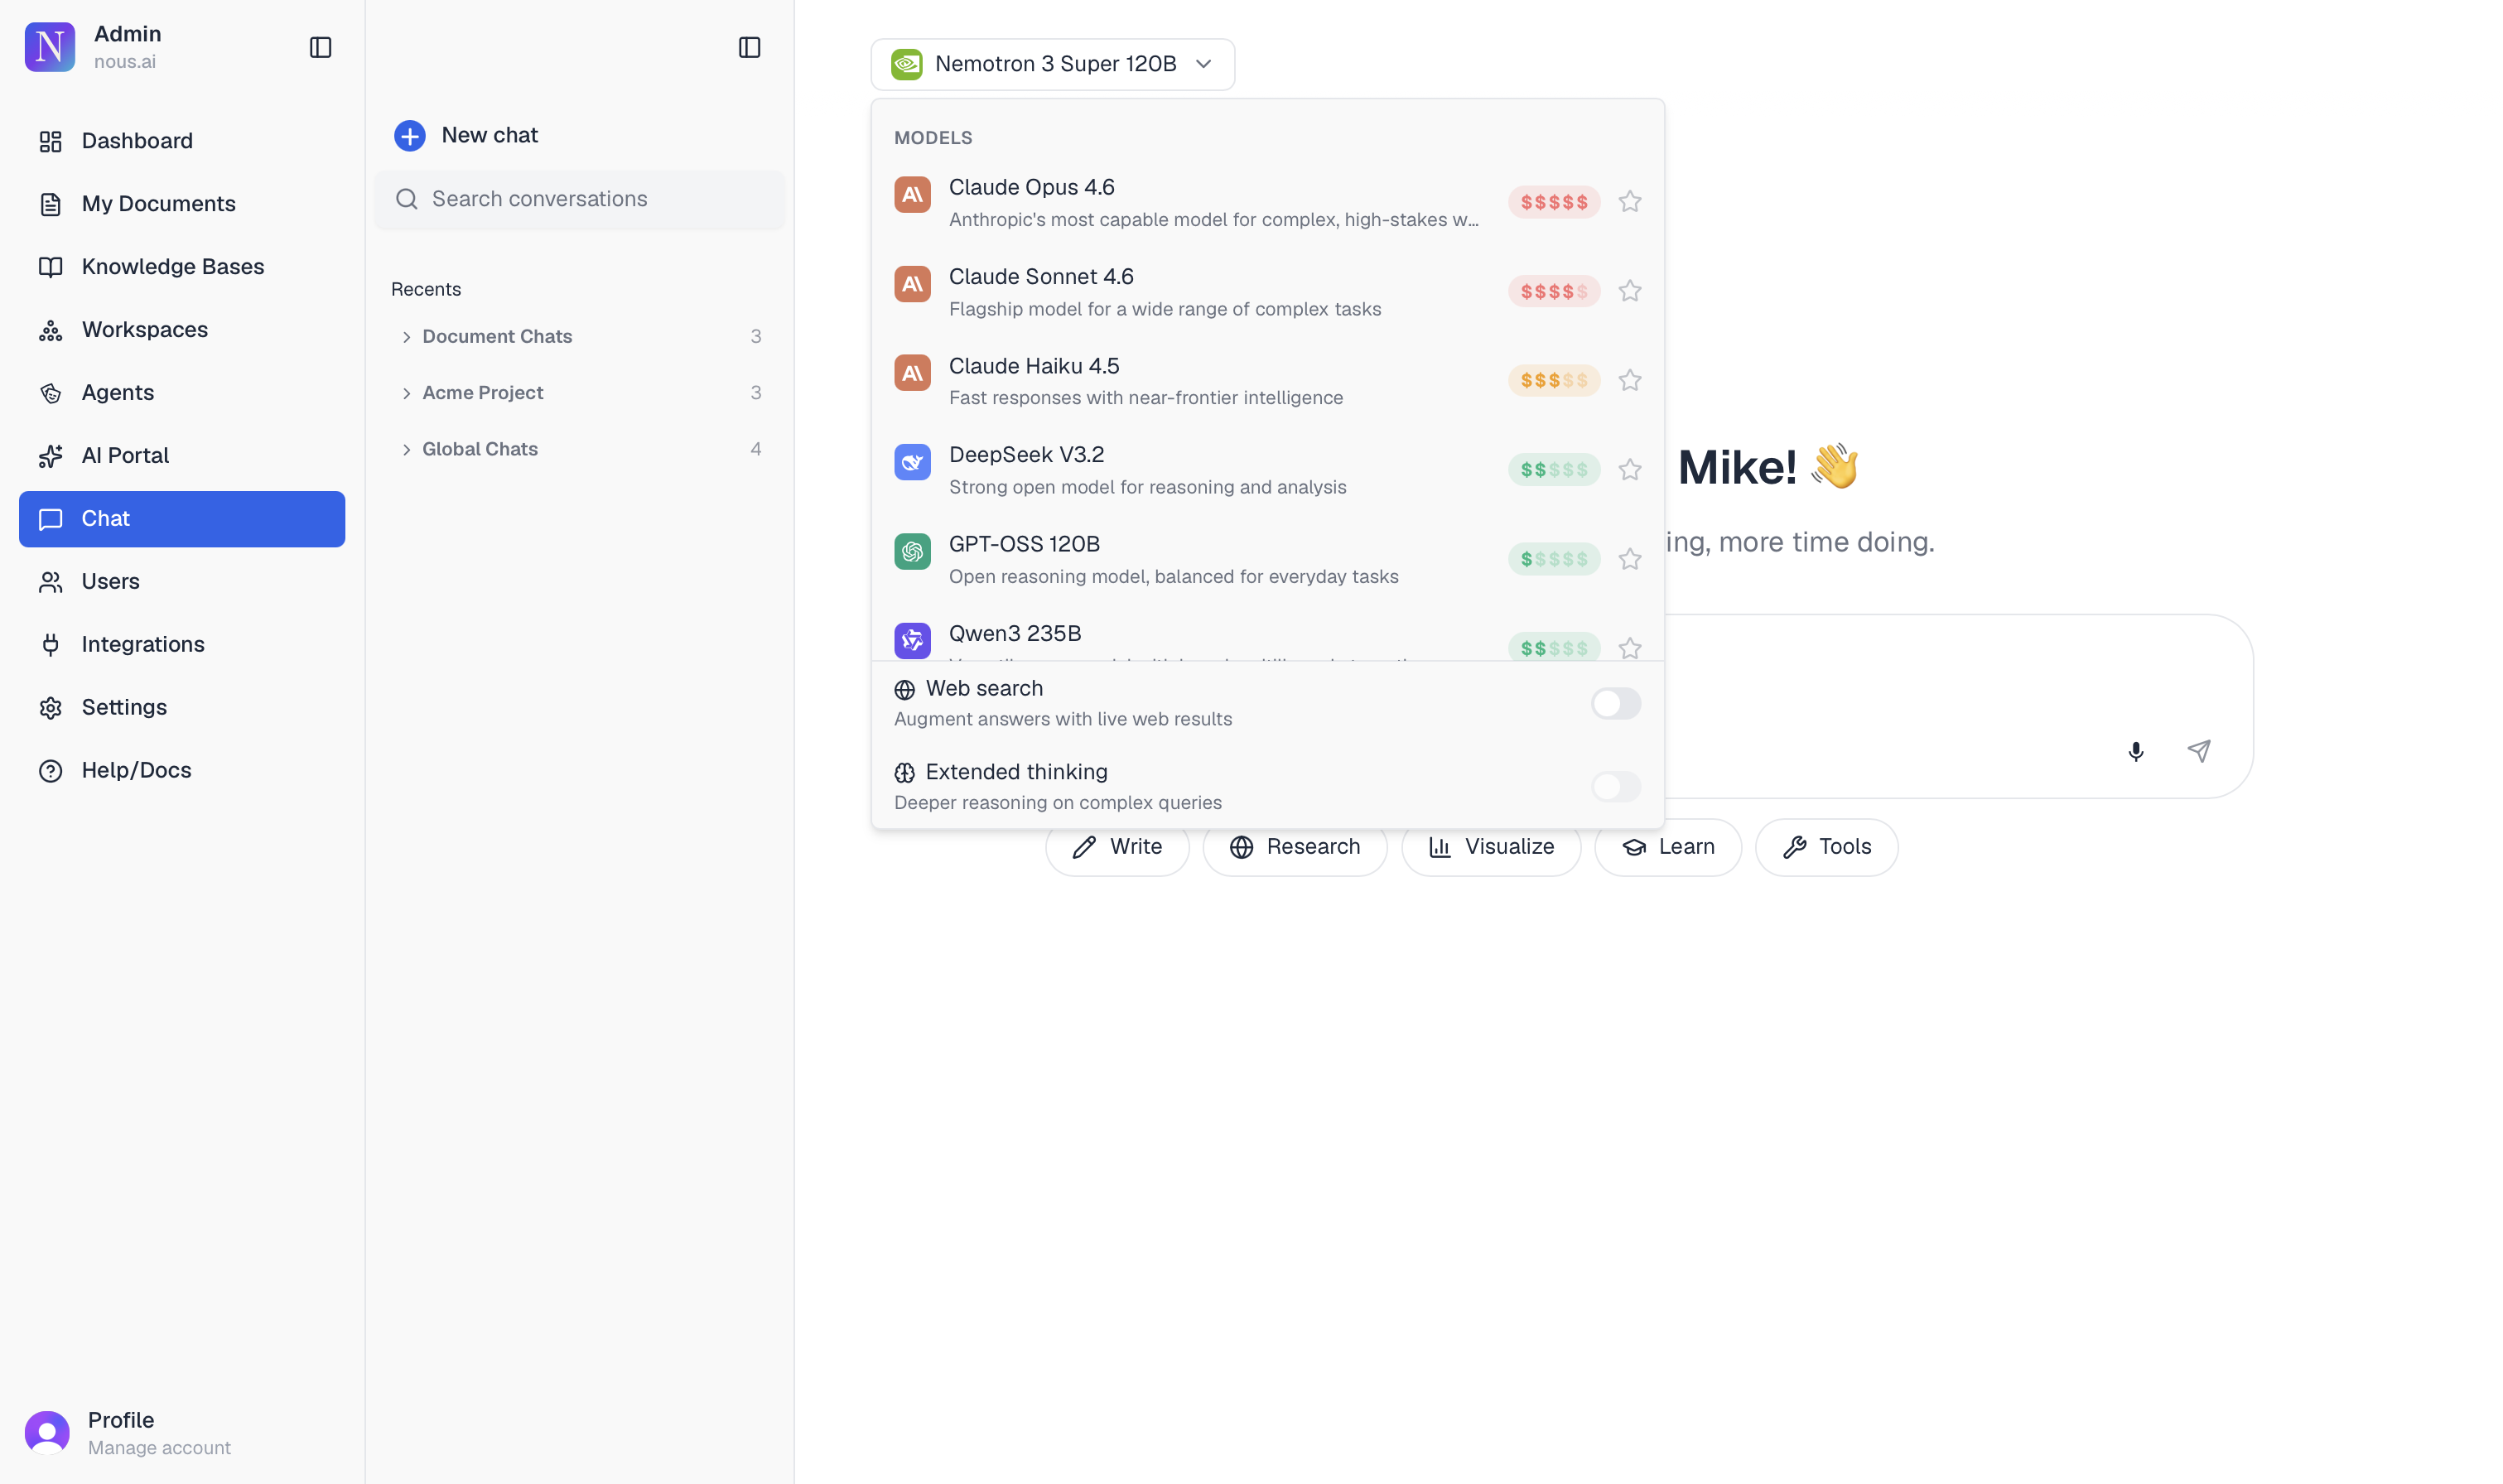Favorite Qwen3 235B with star
Screen dimensions: 2503x1484
click(x=1629, y=648)
